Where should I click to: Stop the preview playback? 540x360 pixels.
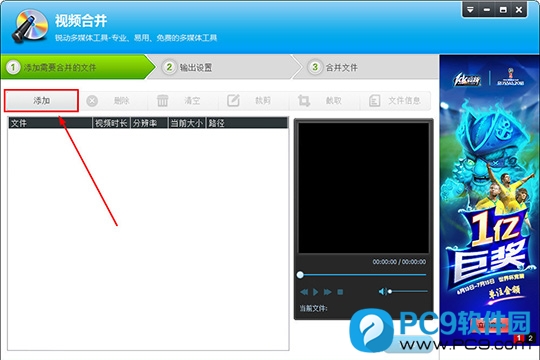click(340, 292)
